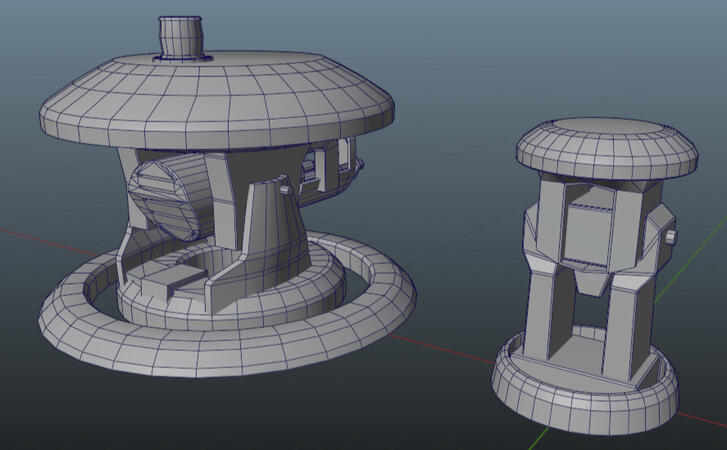
Task: Select the small knob on right tower's side
Action: click(x=671, y=237)
